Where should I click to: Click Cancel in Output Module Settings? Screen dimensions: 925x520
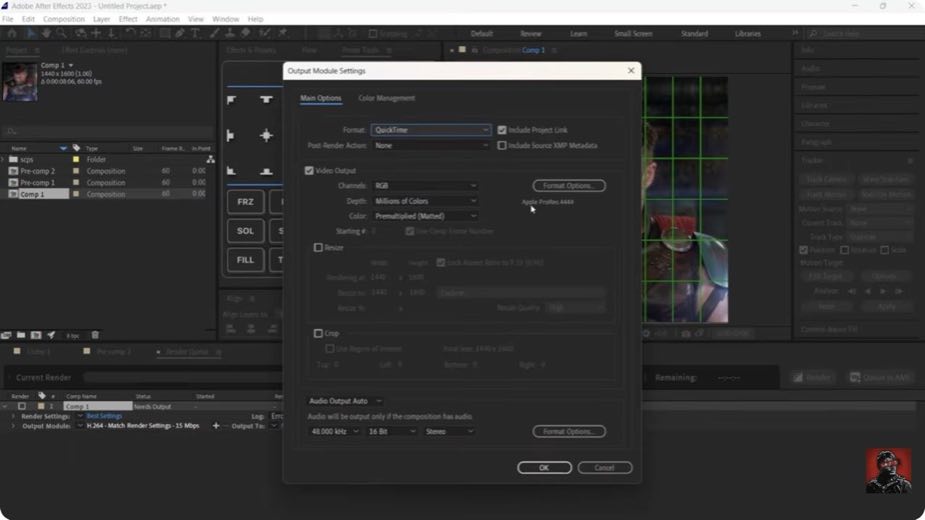click(x=604, y=467)
